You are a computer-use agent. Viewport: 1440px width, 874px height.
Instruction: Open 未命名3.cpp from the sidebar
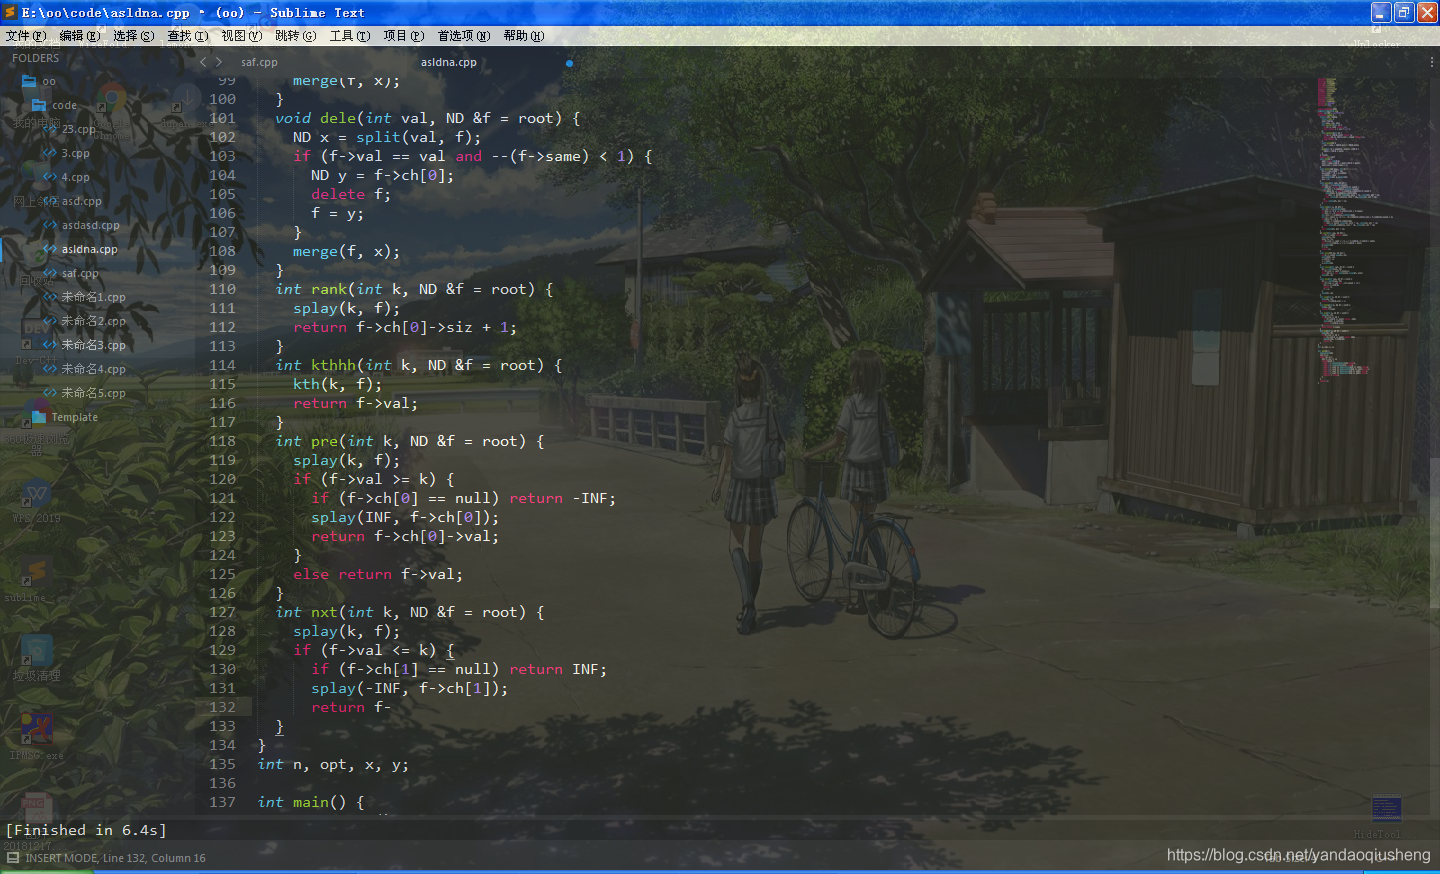point(93,345)
